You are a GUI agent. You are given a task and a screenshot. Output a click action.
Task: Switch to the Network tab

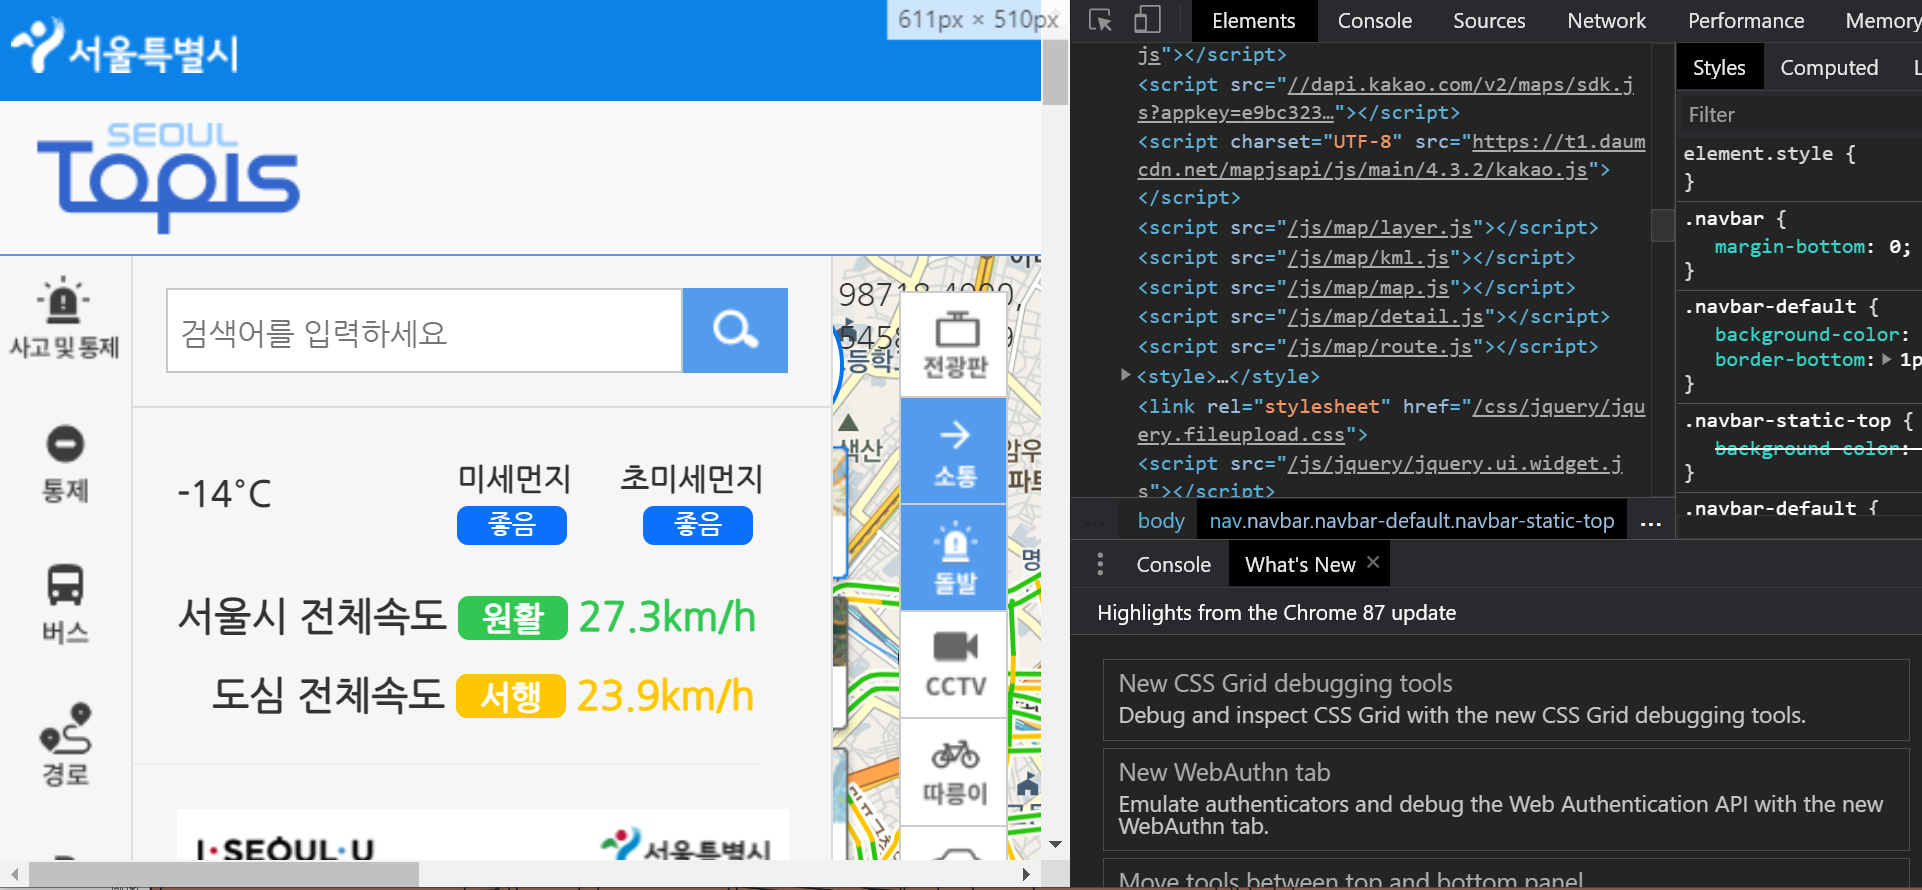tap(1606, 20)
